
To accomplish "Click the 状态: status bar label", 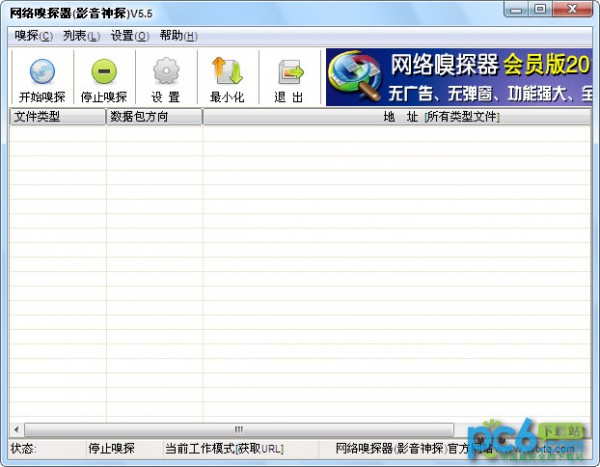I will (x=24, y=448).
